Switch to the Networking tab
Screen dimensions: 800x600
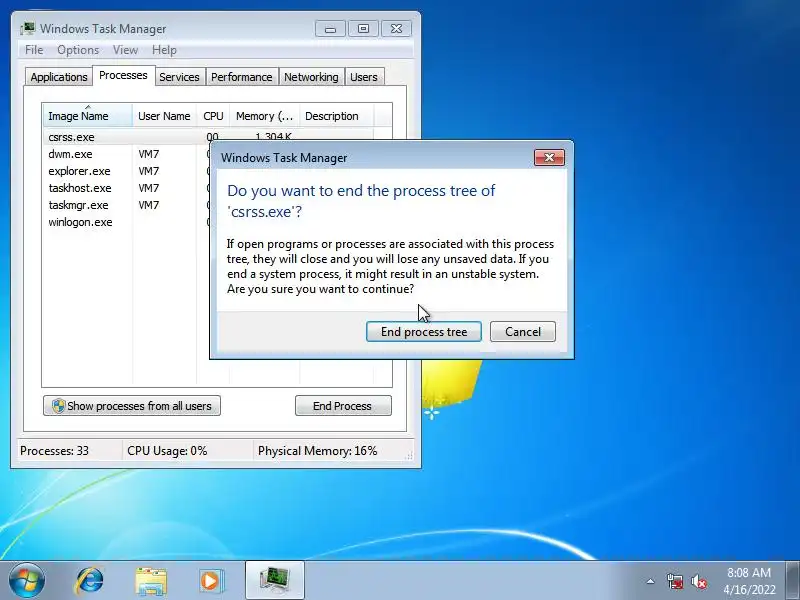pos(311,77)
